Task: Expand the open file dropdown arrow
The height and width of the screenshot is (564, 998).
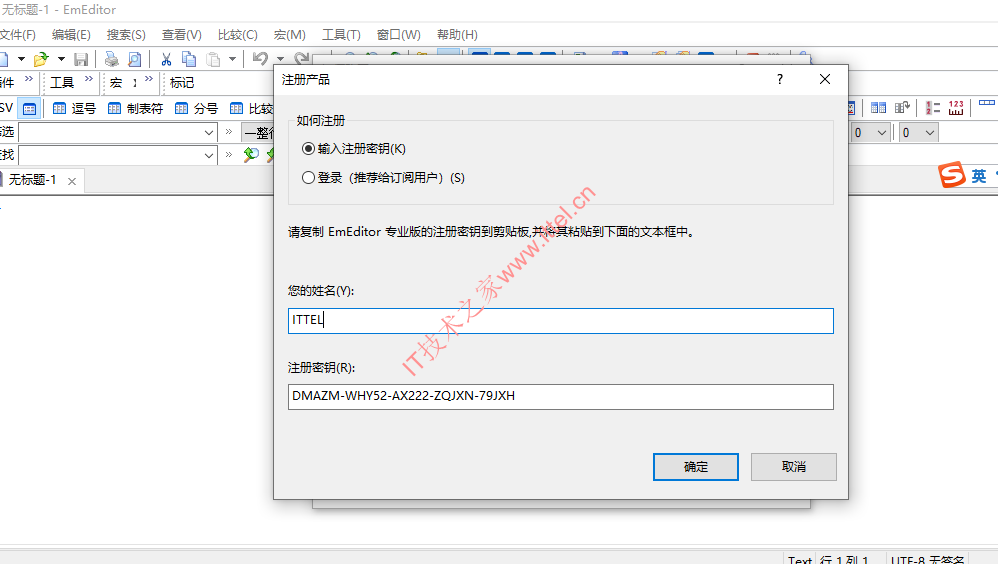Action: pyautogui.click(x=61, y=59)
